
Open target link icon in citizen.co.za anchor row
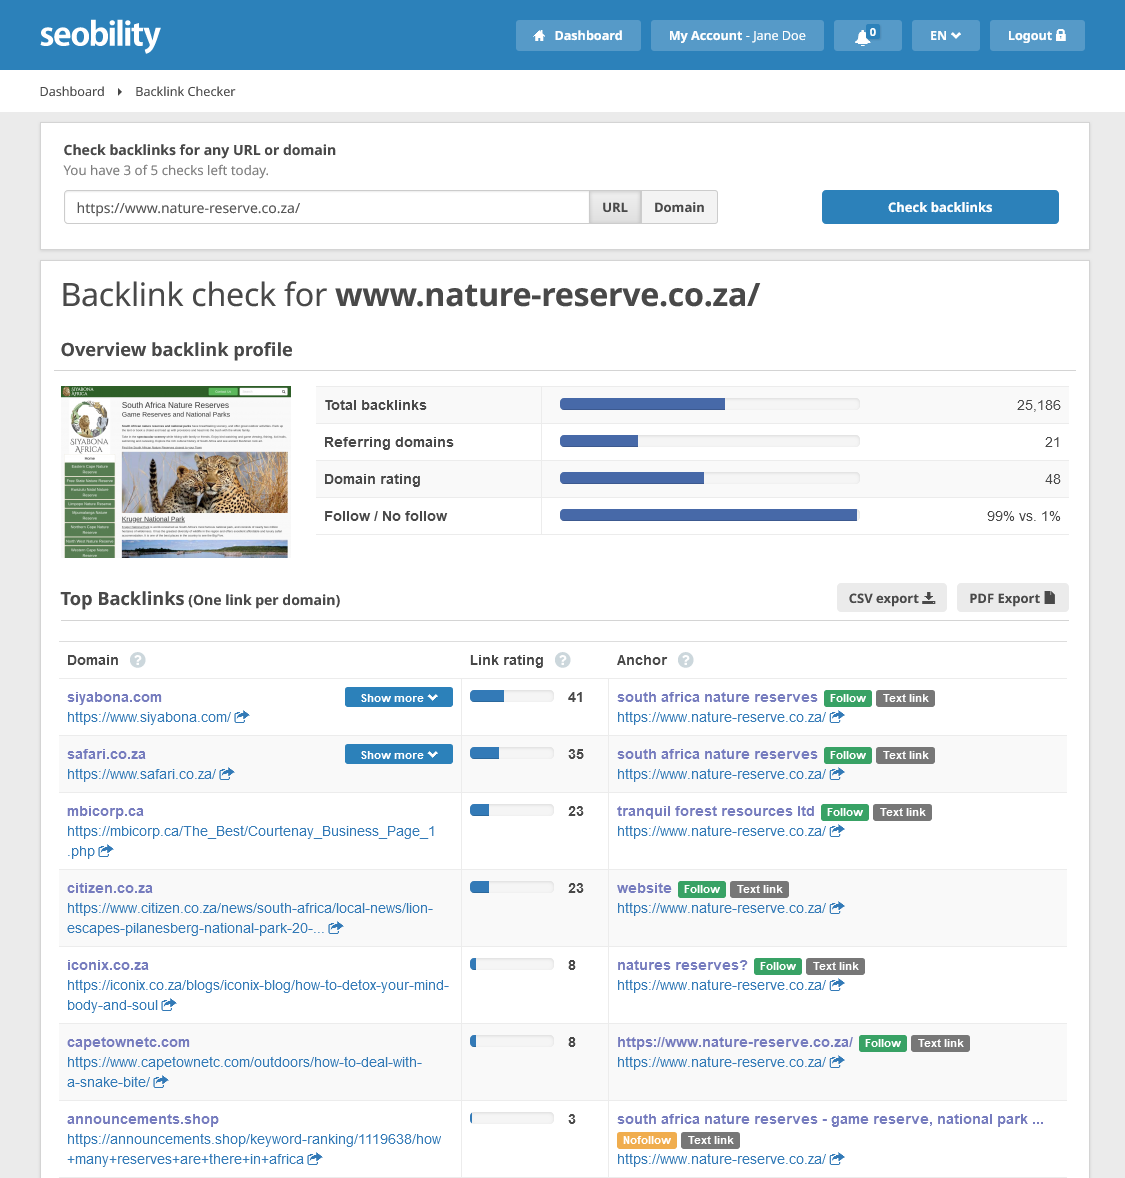click(836, 908)
